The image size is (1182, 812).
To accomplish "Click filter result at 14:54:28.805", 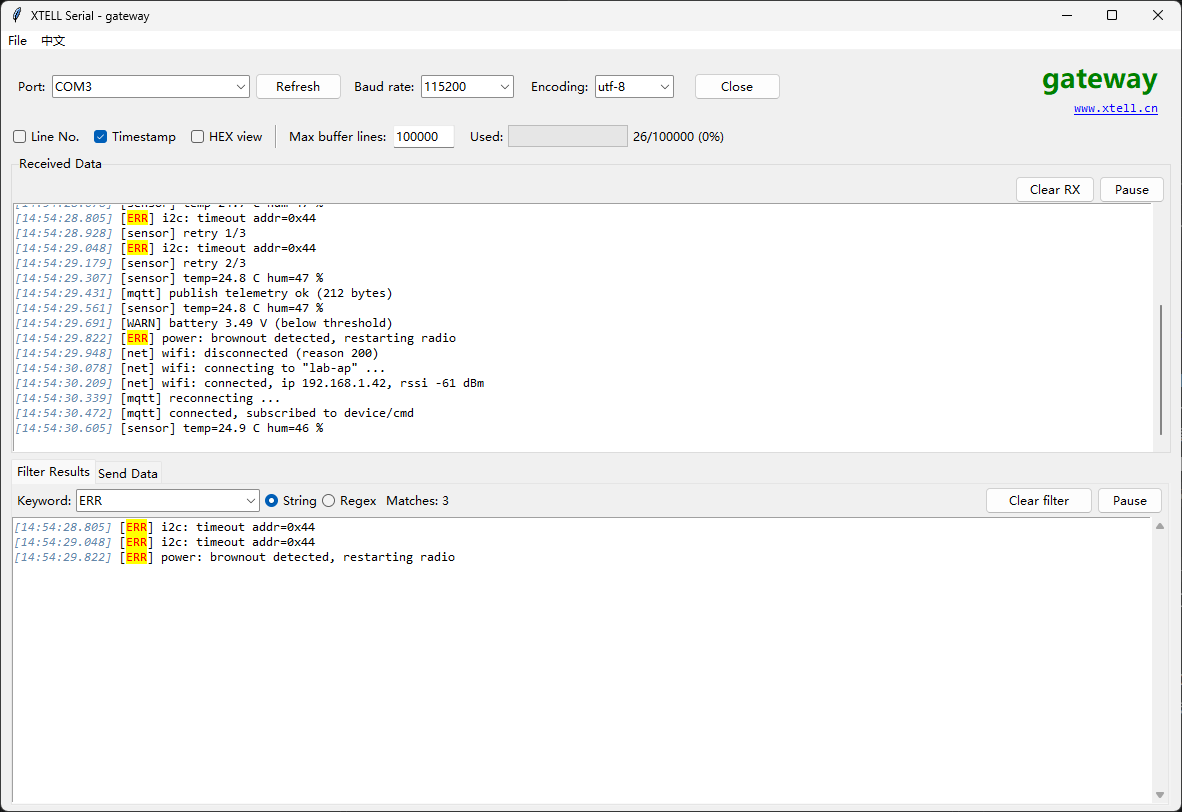I will pyautogui.click(x=164, y=527).
